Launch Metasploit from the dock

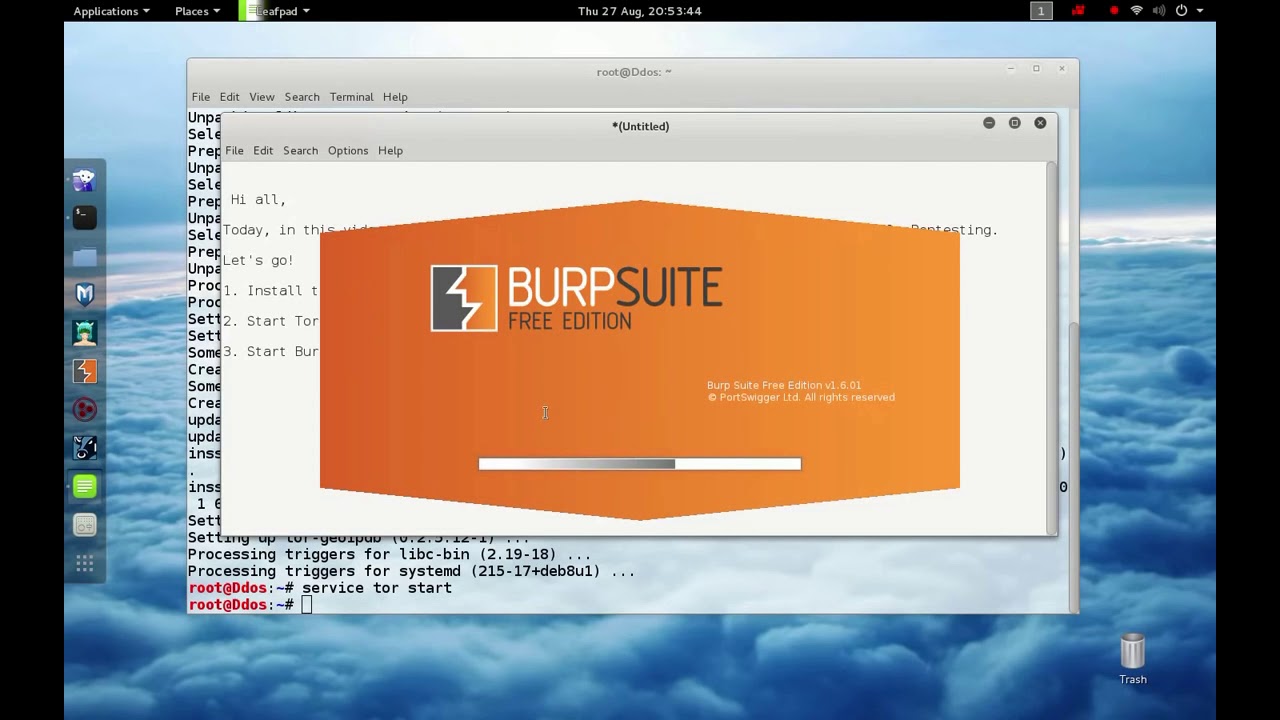click(85, 294)
